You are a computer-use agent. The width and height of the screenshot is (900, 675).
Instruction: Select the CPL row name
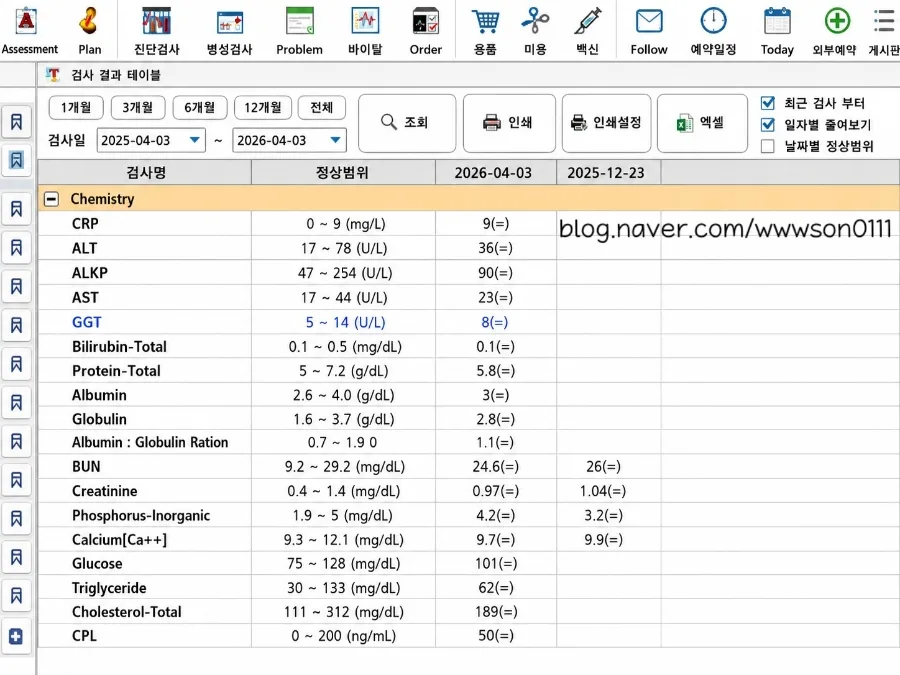(x=84, y=635)
